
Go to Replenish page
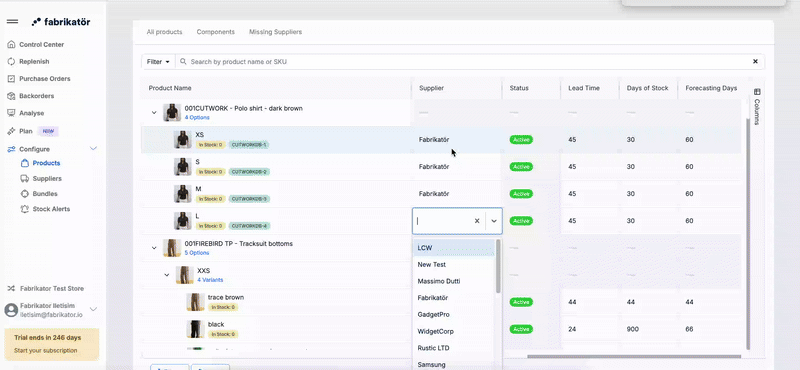tap(34, 61)
